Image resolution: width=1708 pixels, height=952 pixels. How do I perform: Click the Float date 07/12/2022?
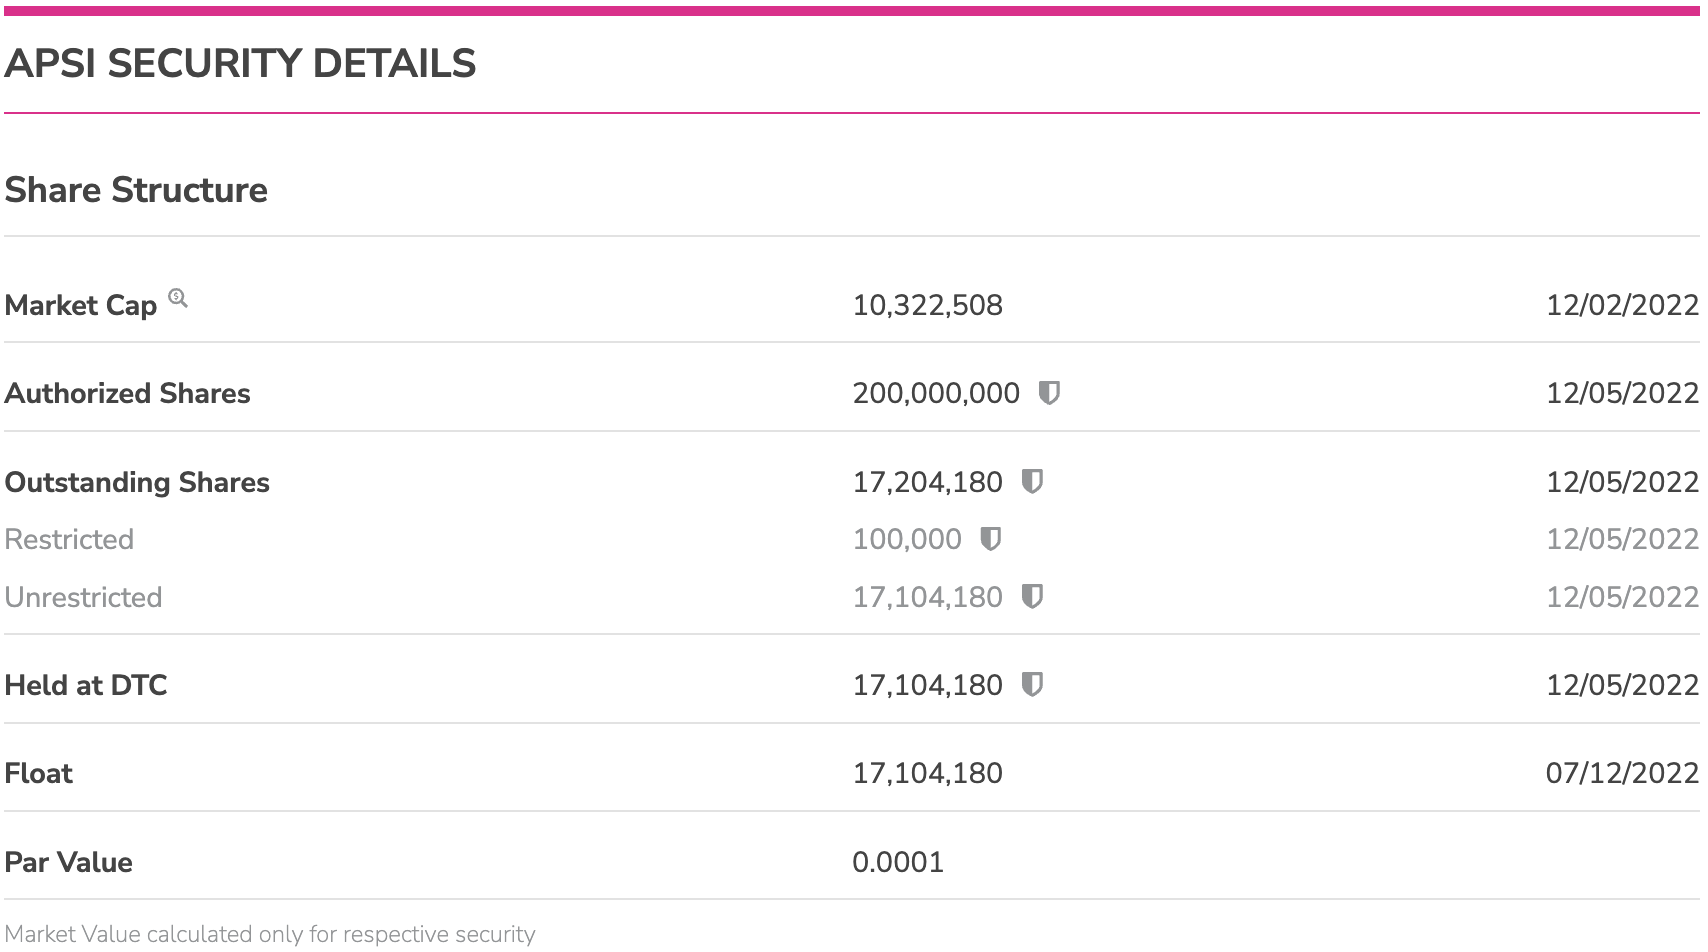[x=1622, y=773]
